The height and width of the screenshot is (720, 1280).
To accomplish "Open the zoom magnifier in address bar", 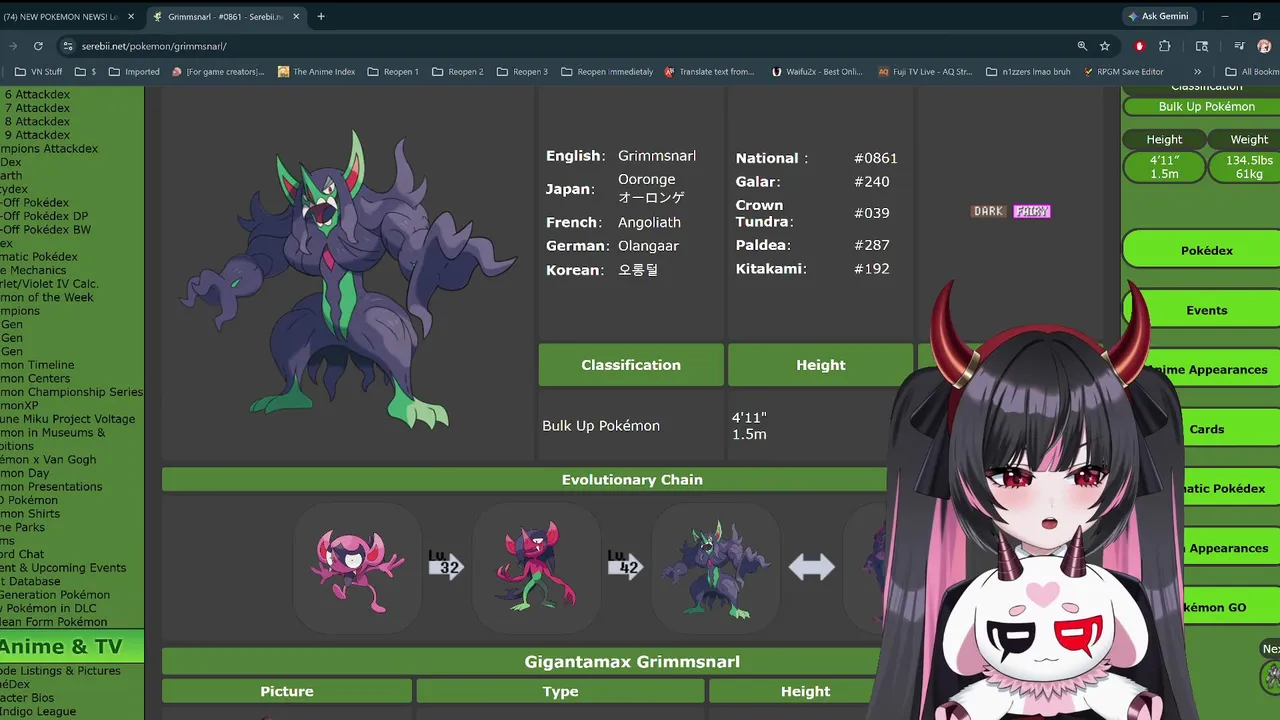I will click(x=1082, y=46).
